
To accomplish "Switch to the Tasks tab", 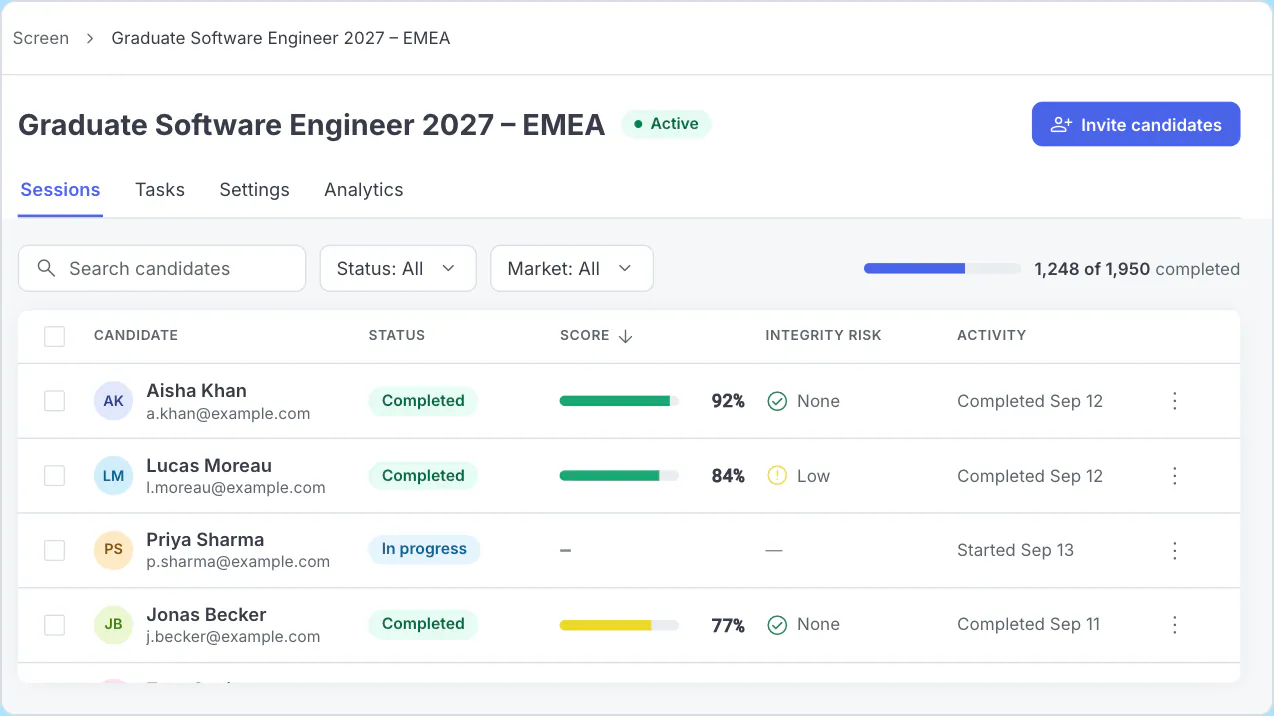I will 160,190.
